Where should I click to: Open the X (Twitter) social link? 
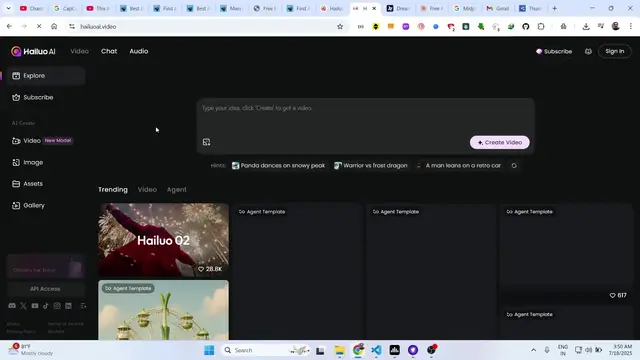pyautogui.click(x=23, y=306)
